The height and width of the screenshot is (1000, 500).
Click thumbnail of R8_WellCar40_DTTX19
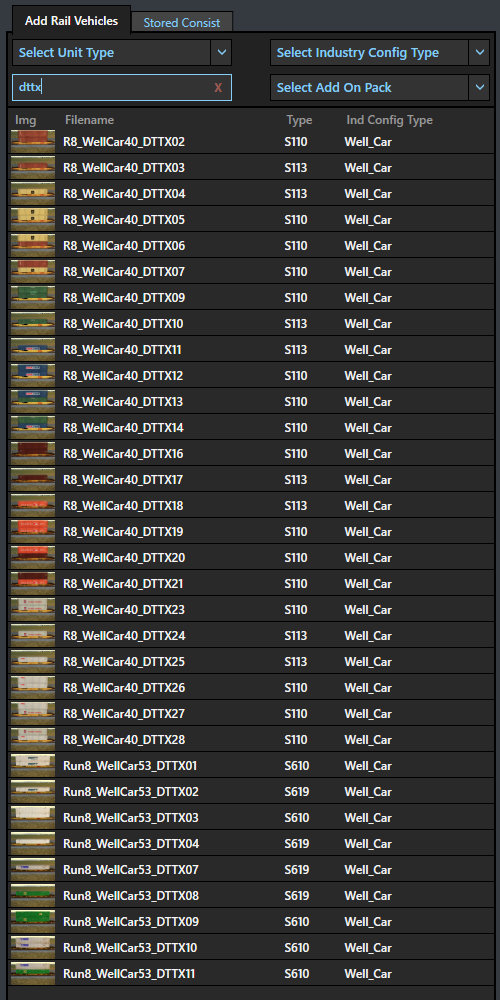tap(33, 532)
